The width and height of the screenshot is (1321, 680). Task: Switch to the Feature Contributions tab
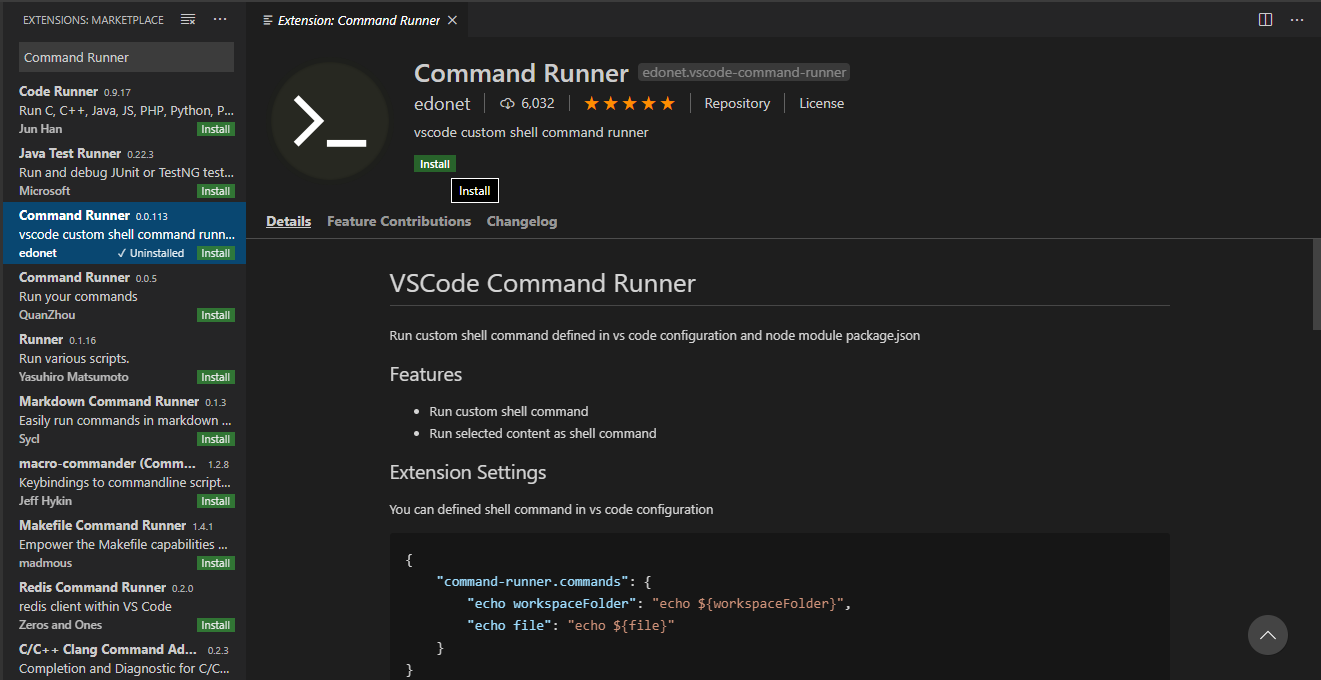point(398,221)
